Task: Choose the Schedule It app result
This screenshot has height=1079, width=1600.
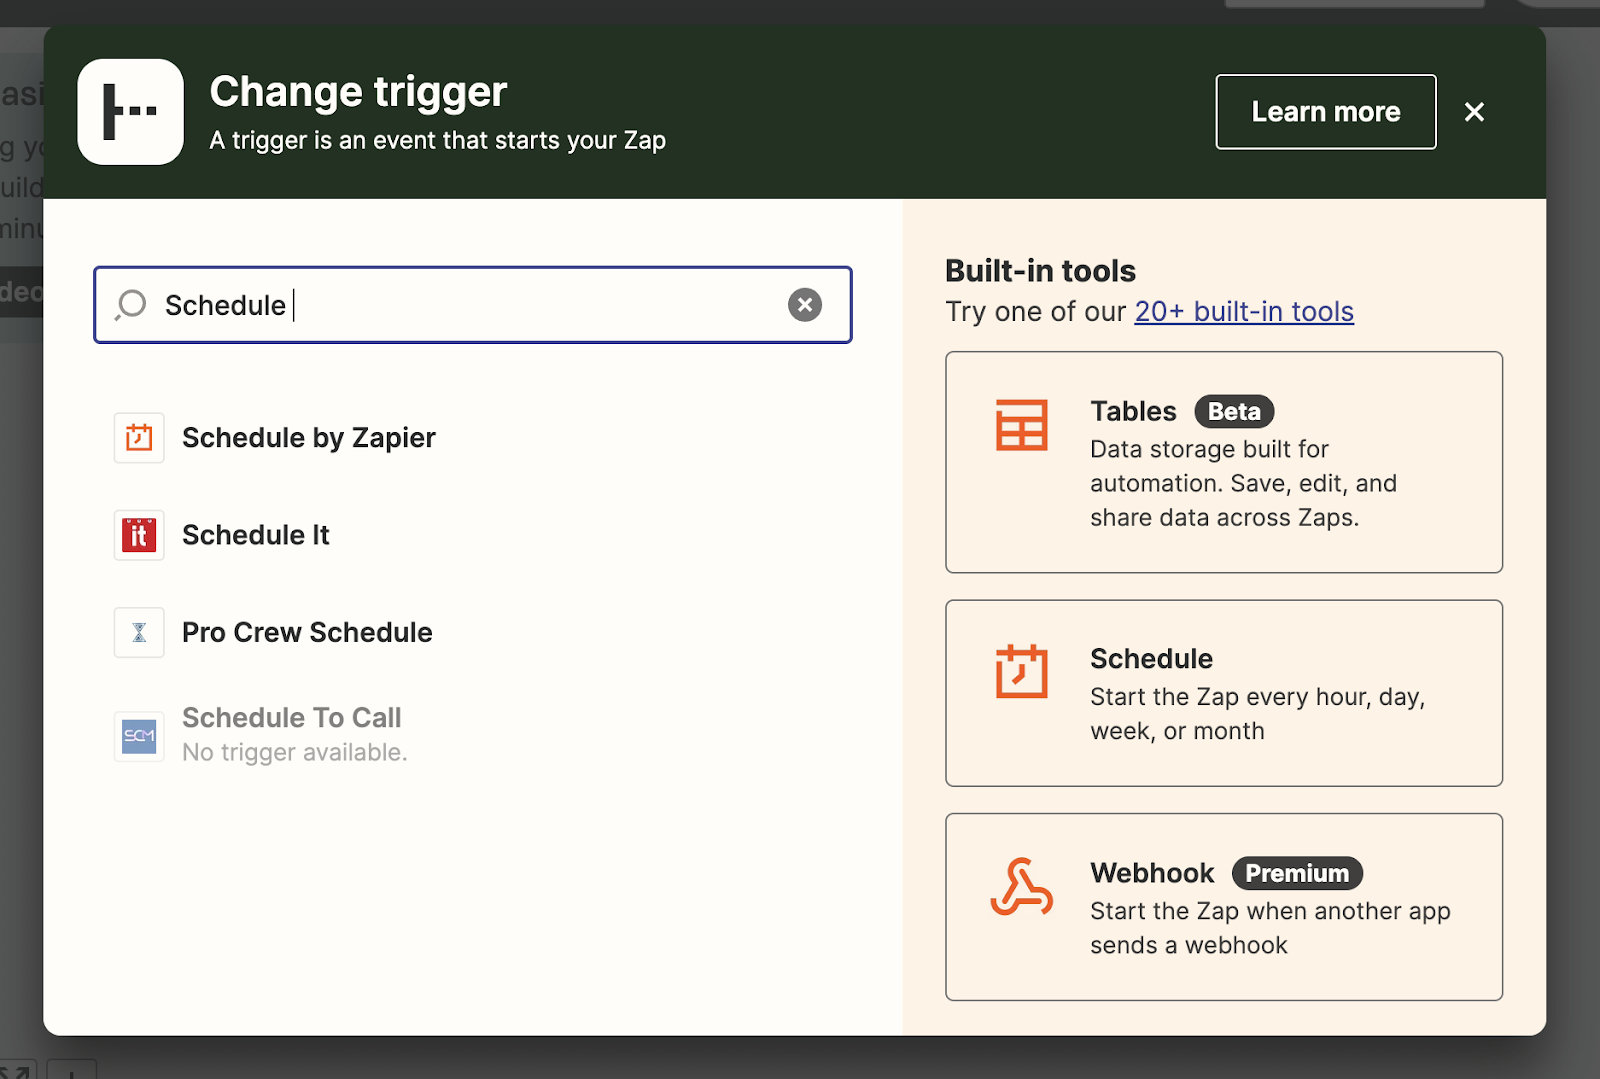Action: click(256, 535)
